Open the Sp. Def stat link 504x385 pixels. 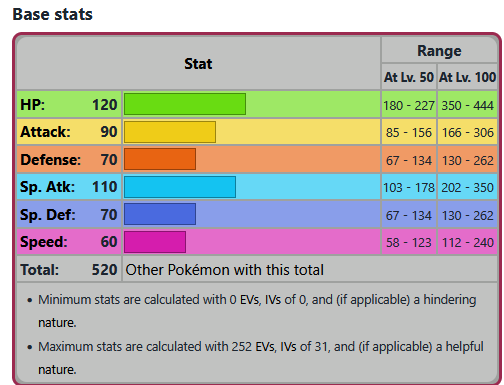[47, 215]
